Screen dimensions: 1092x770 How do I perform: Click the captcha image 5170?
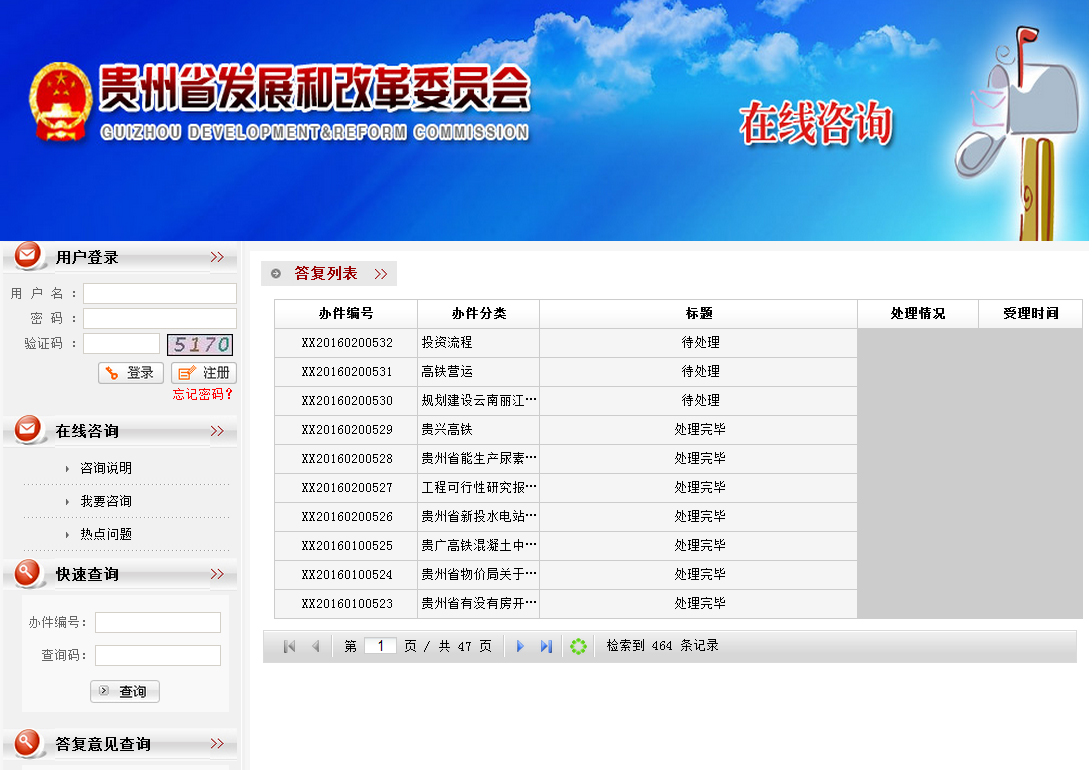tap(200, 345)
